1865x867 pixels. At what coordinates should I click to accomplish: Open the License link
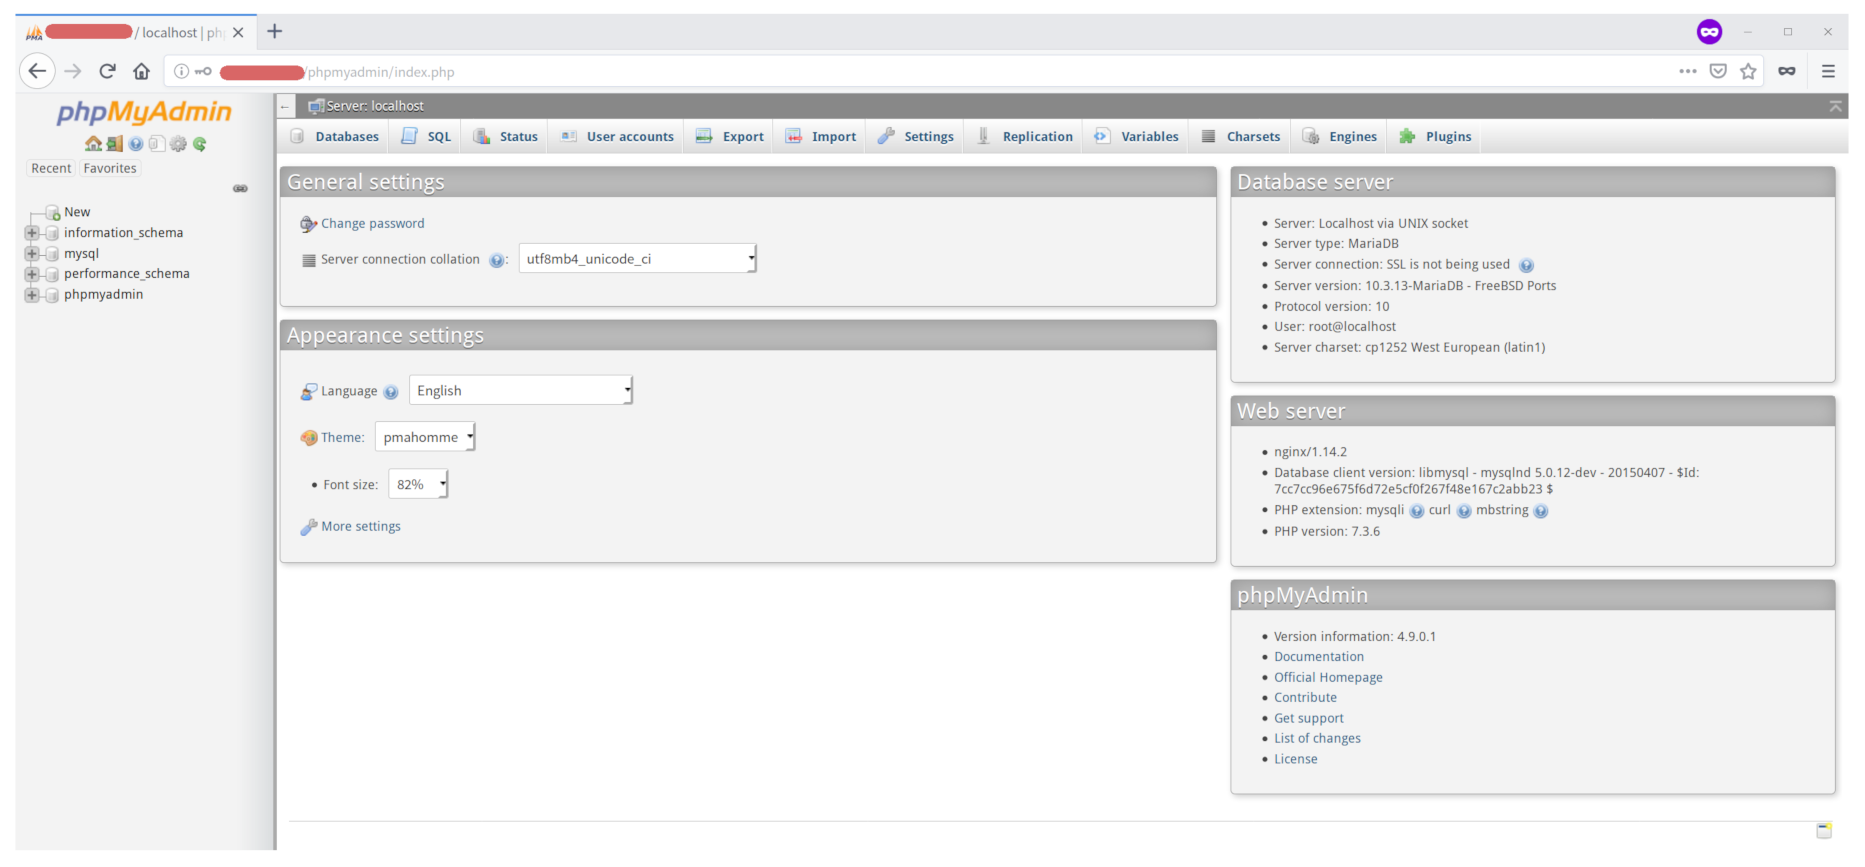pyautogui.click(x=1296, y=760)
